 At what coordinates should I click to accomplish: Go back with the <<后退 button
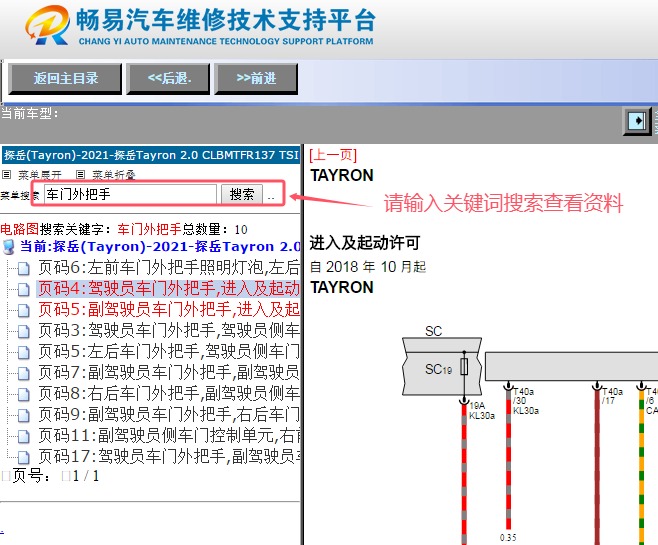tap(168, 78)
